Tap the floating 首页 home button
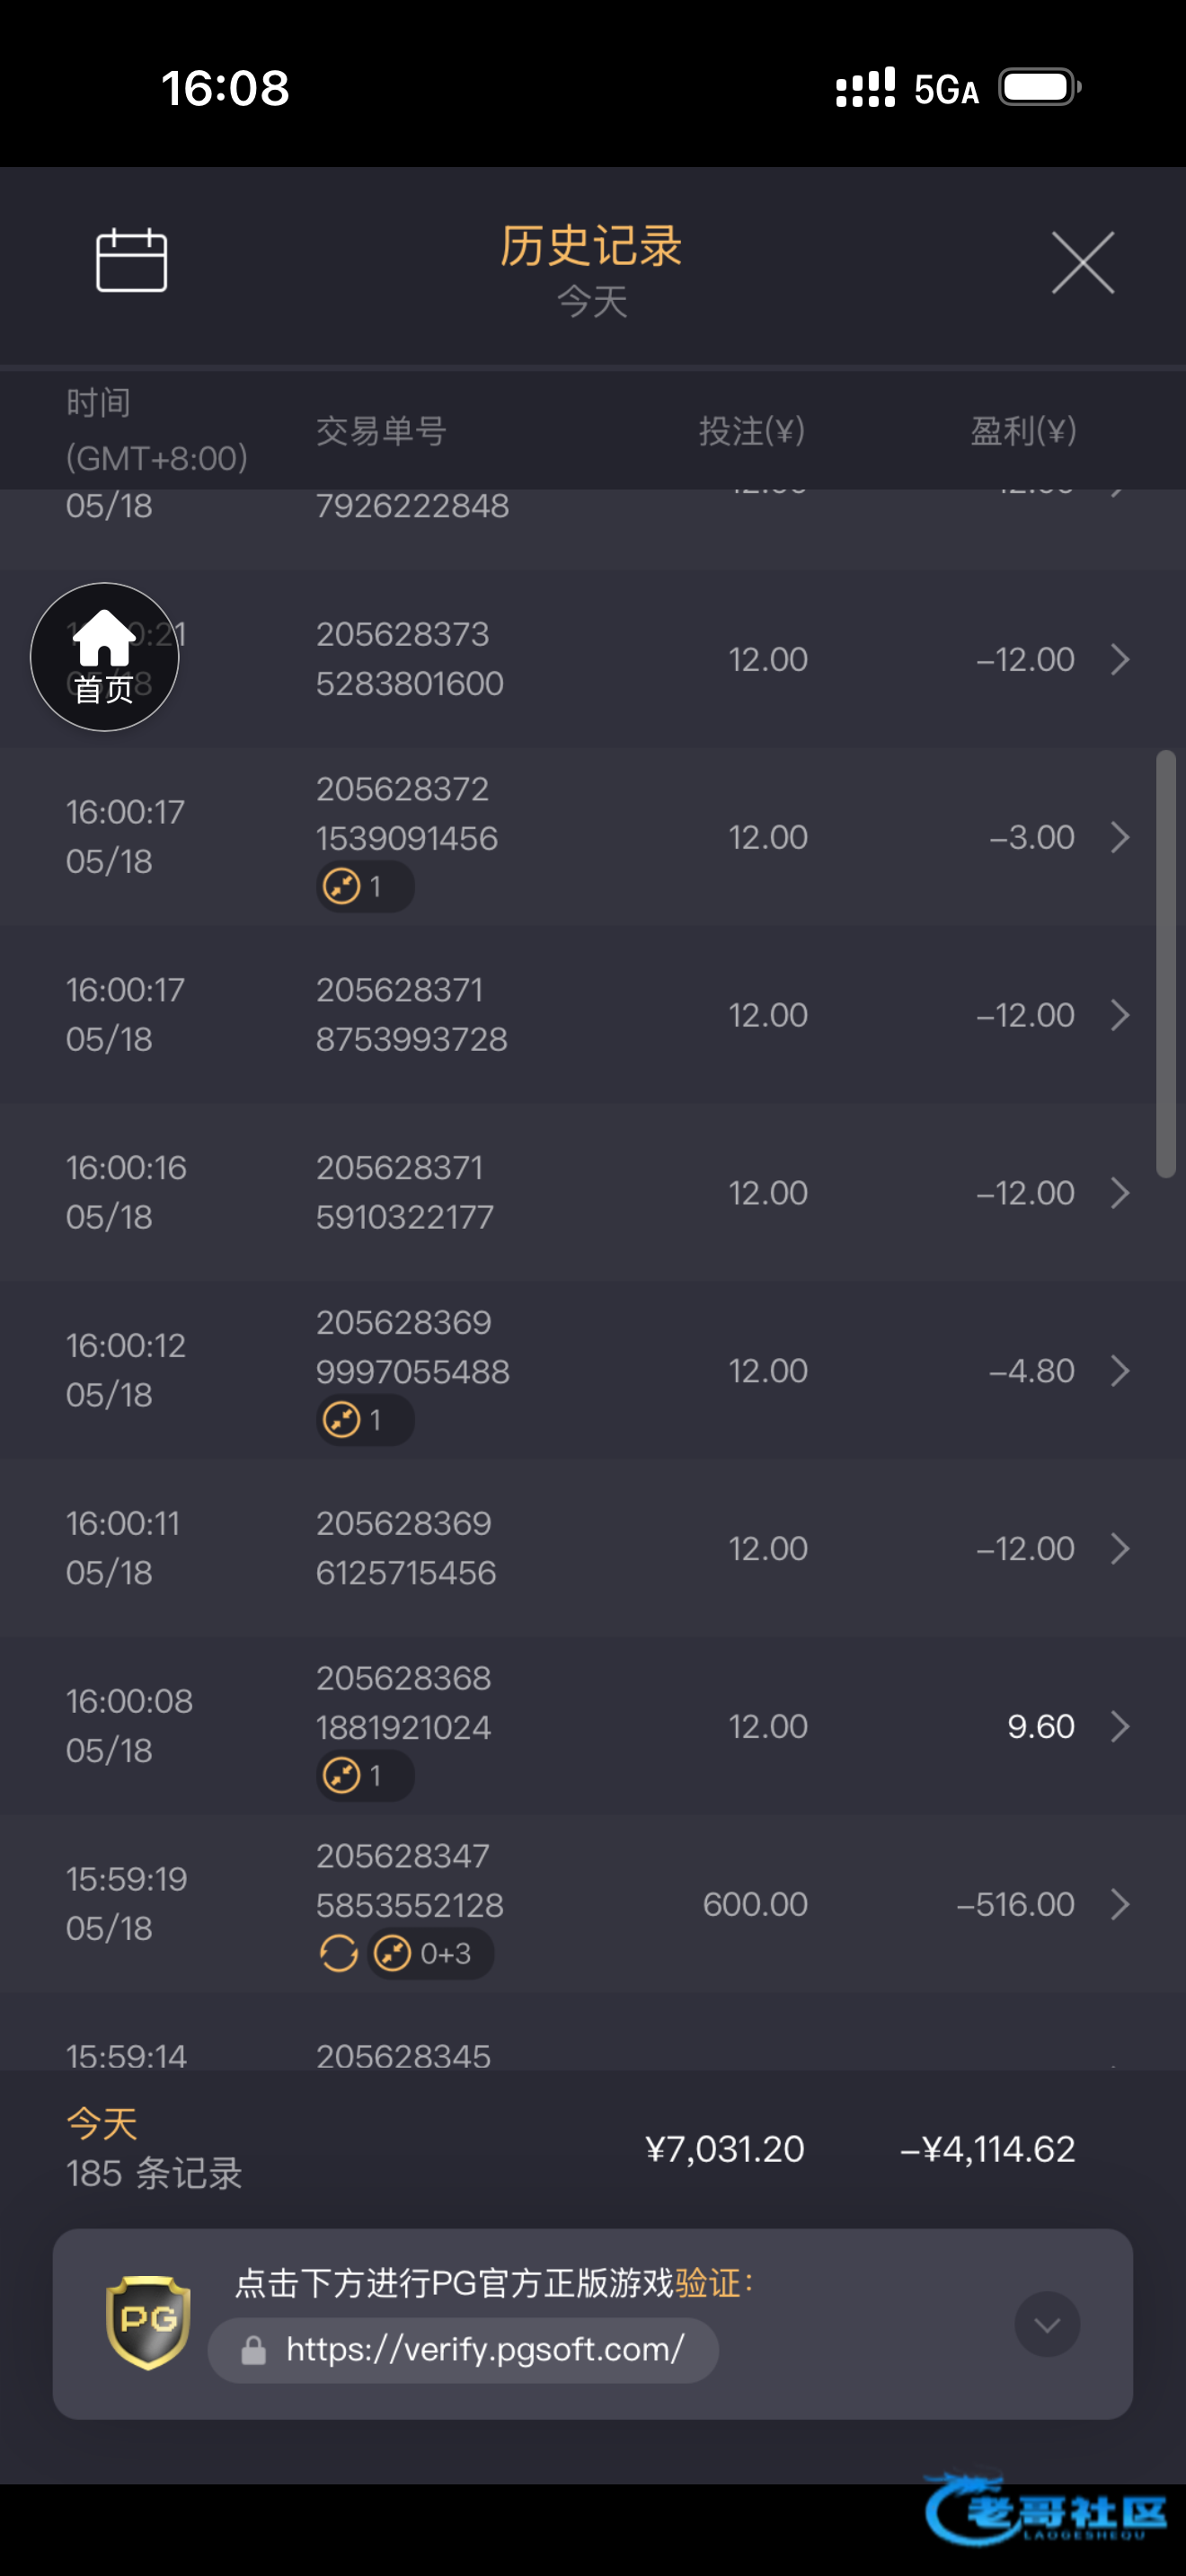1186x2576 pixels. click(104, 657)
